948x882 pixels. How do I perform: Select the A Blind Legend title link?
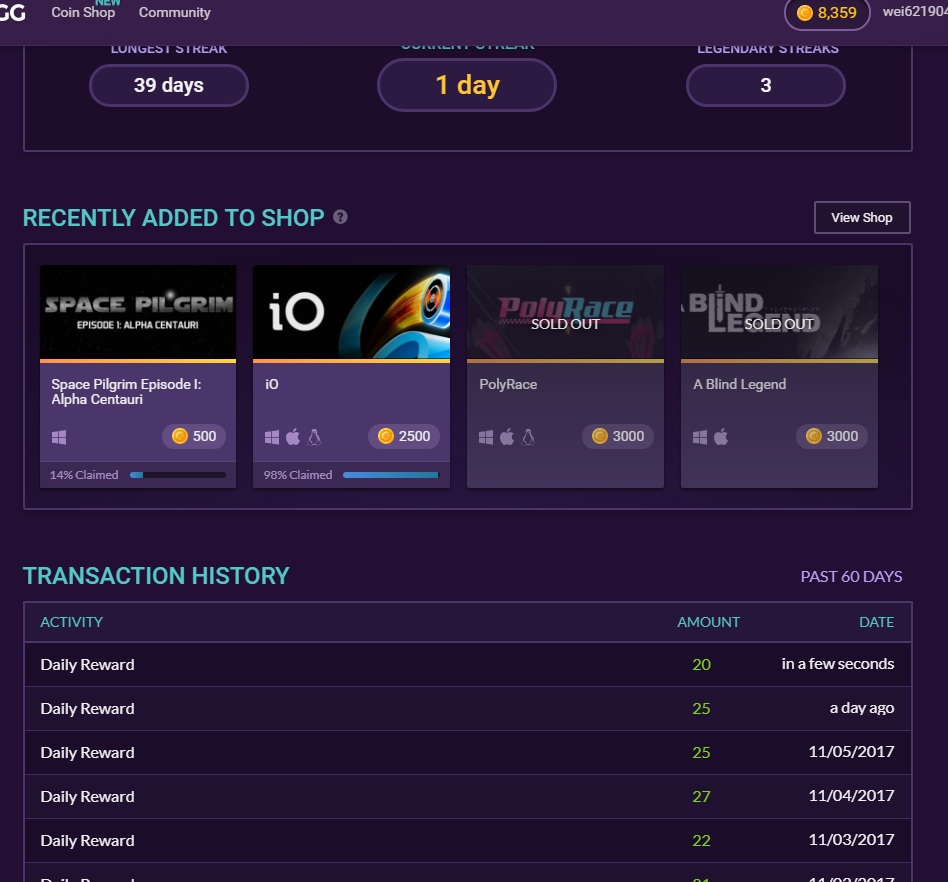[x=739, y=384]
